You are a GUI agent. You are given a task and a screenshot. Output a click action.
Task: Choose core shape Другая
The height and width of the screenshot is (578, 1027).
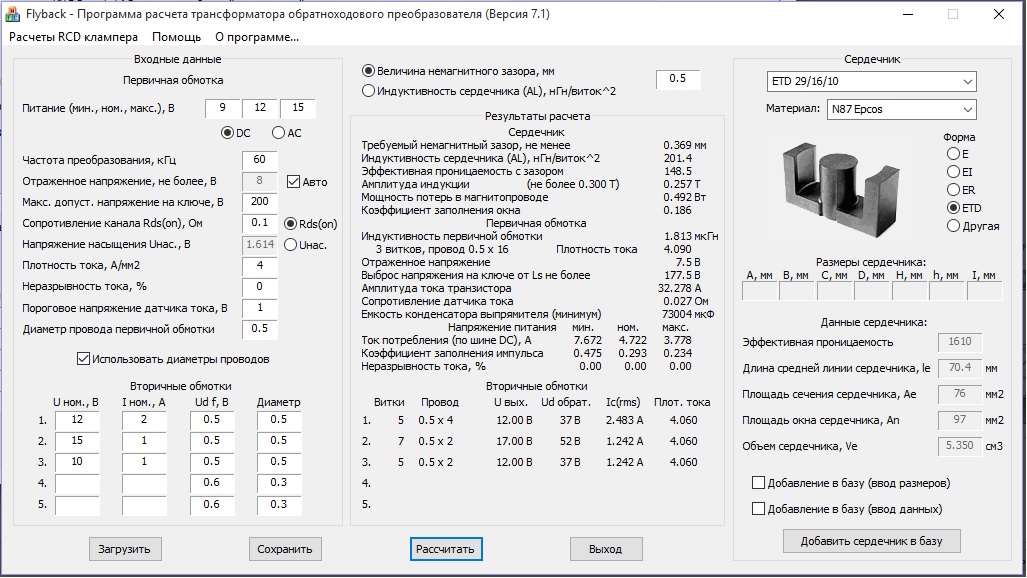pyautogui.click(x=953, y=226)
